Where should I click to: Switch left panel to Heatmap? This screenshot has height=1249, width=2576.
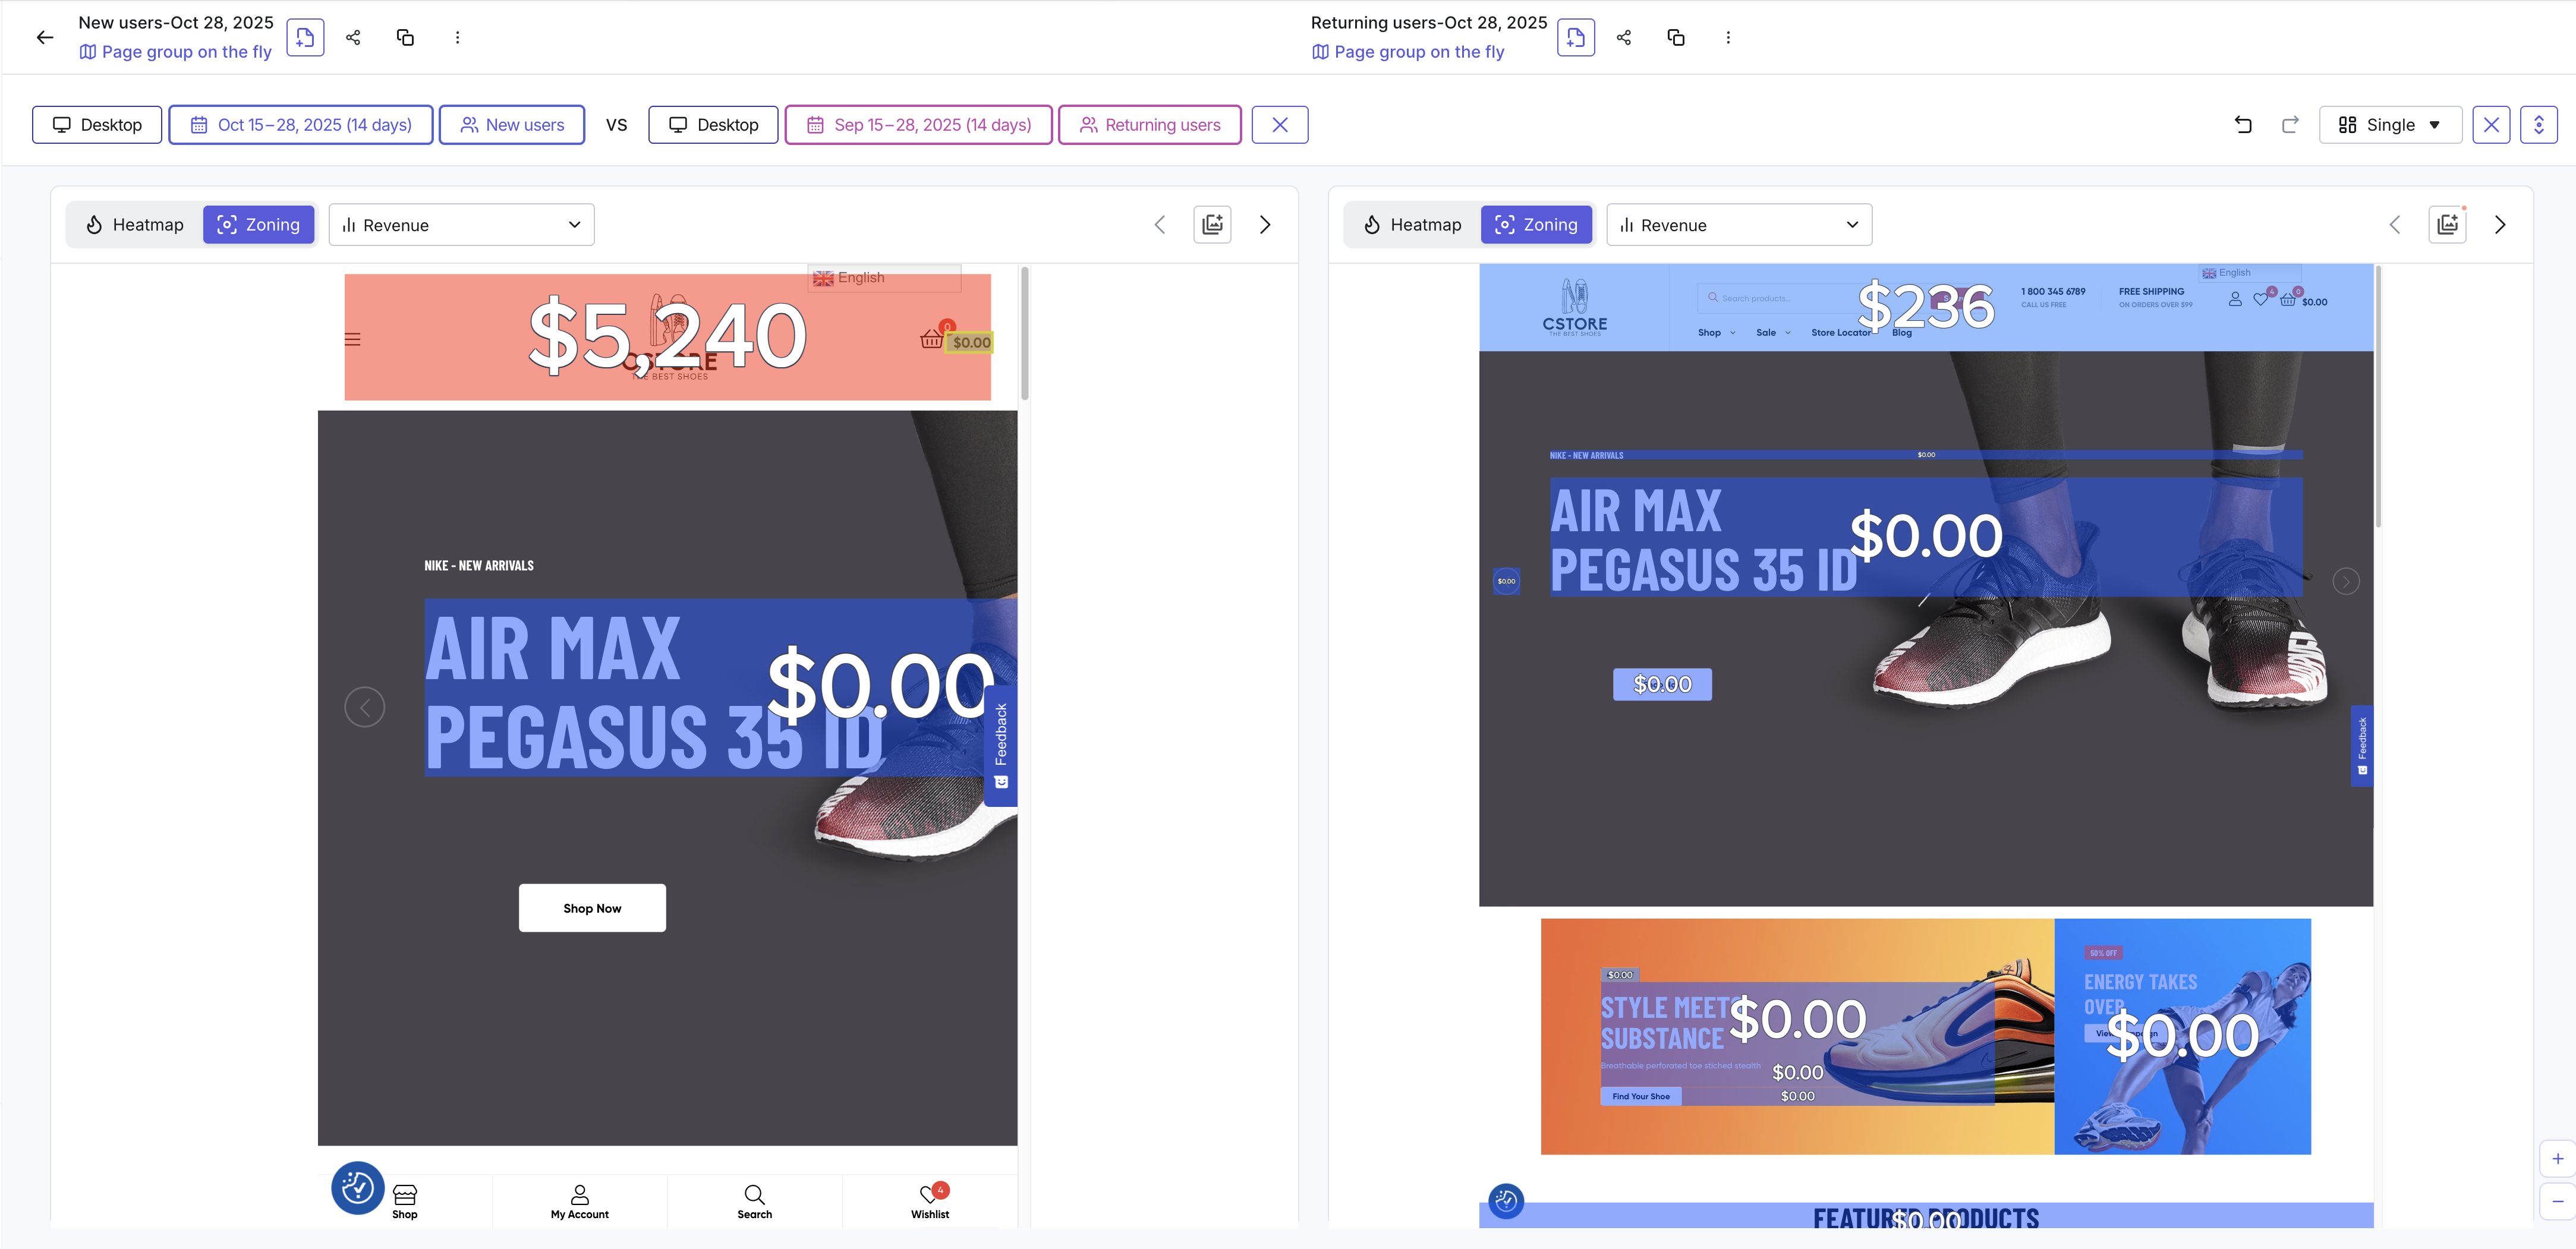pos(135,225)
